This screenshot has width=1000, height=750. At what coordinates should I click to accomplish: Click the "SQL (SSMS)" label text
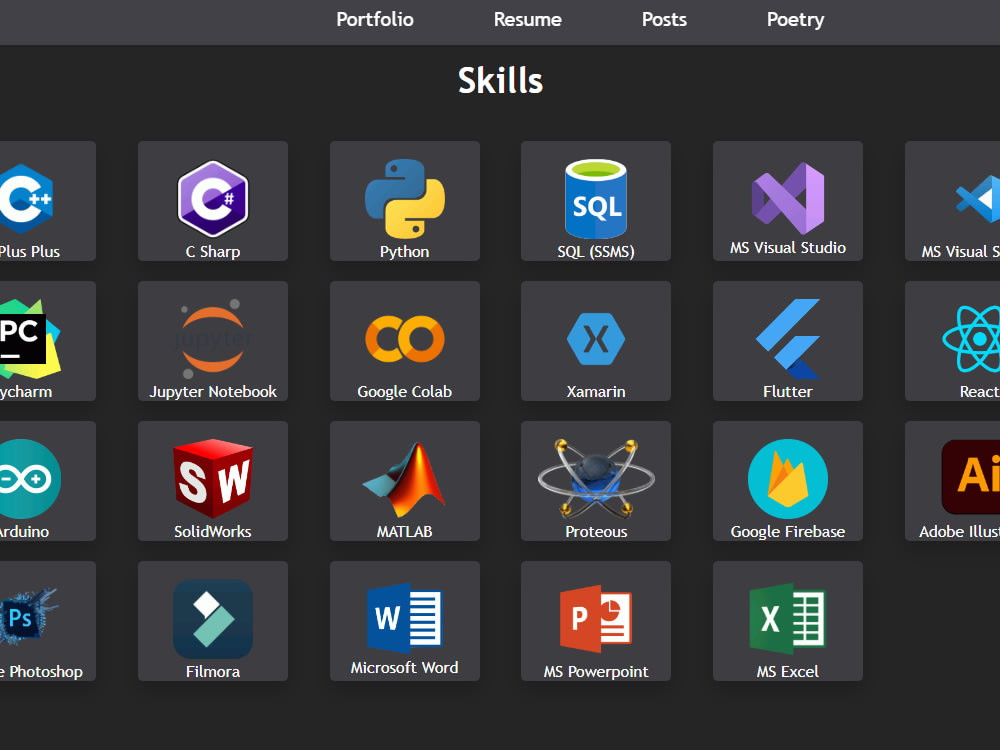(x=596, y=252)
